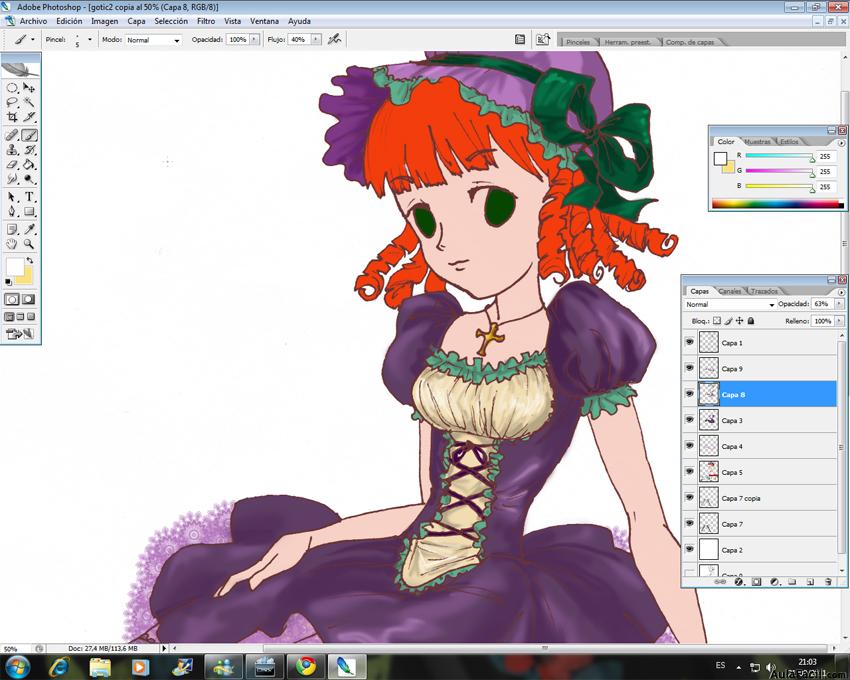Screen dimensions: 850x680
Task: Select the Lasso tool
Action: 12,102
